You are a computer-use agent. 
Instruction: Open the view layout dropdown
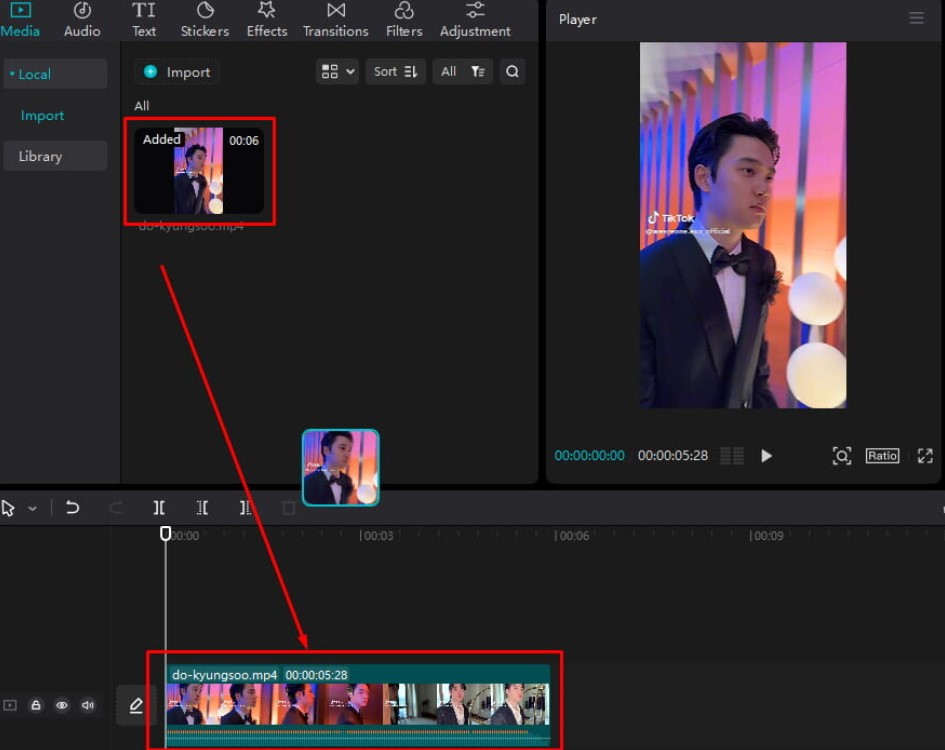pos(337,71)
